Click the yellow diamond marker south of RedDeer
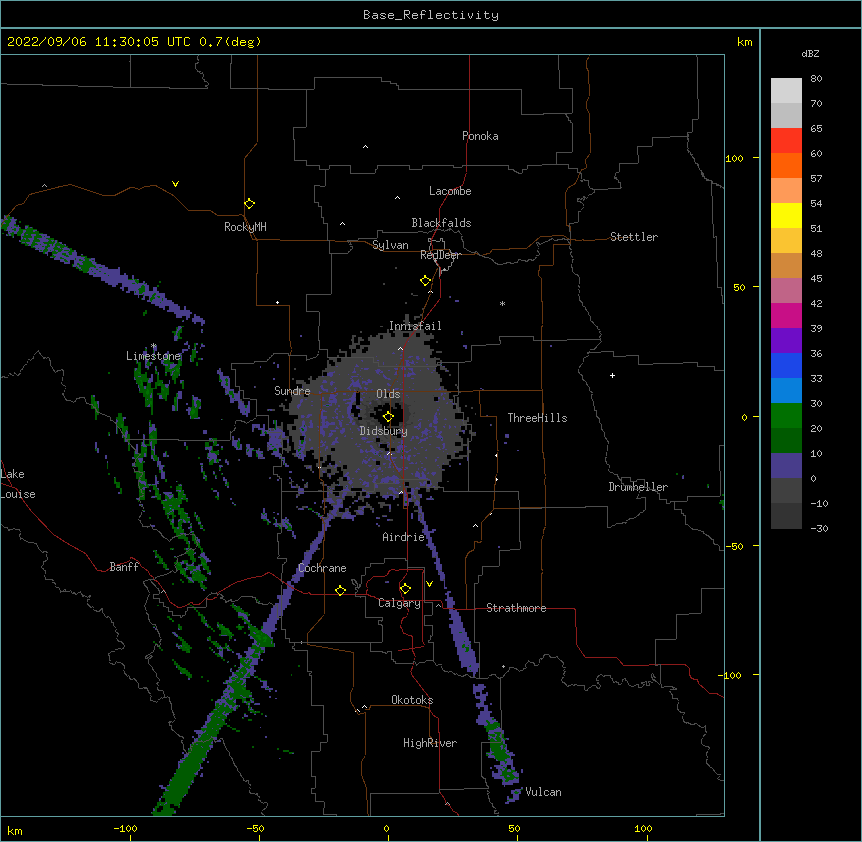This screenshot has width=862, height=842. 425,280
